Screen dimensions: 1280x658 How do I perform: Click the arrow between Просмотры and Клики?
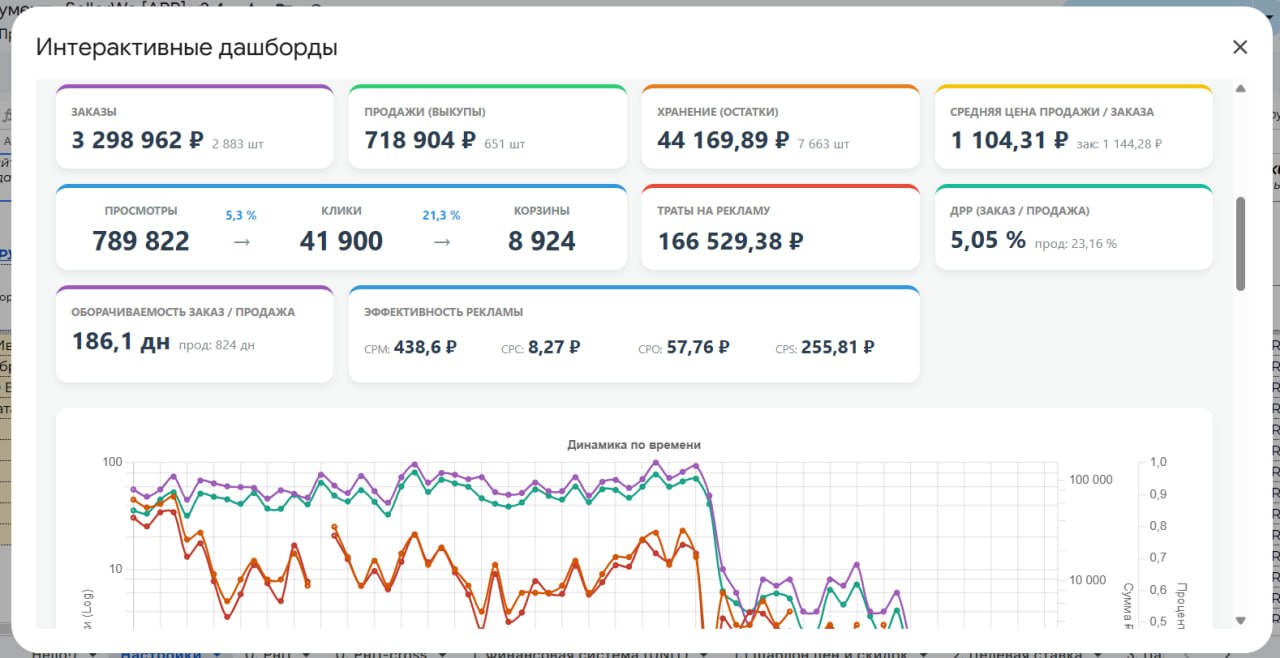241,242
